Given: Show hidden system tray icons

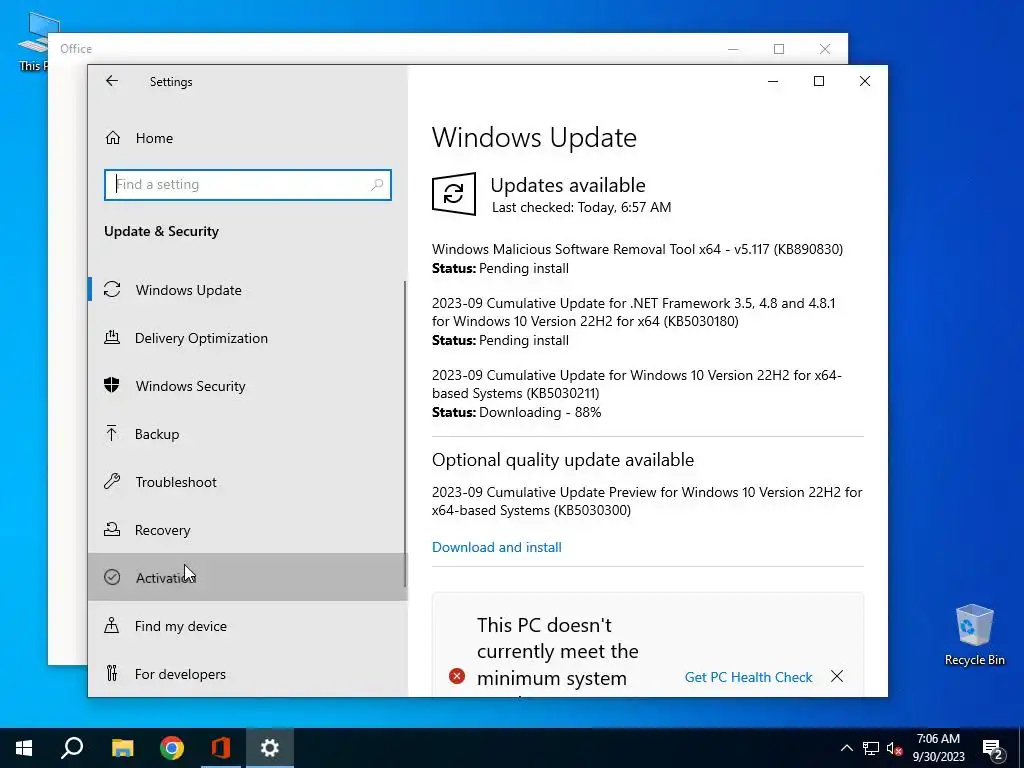Looking at the screenshot, I should coord(846,748).
